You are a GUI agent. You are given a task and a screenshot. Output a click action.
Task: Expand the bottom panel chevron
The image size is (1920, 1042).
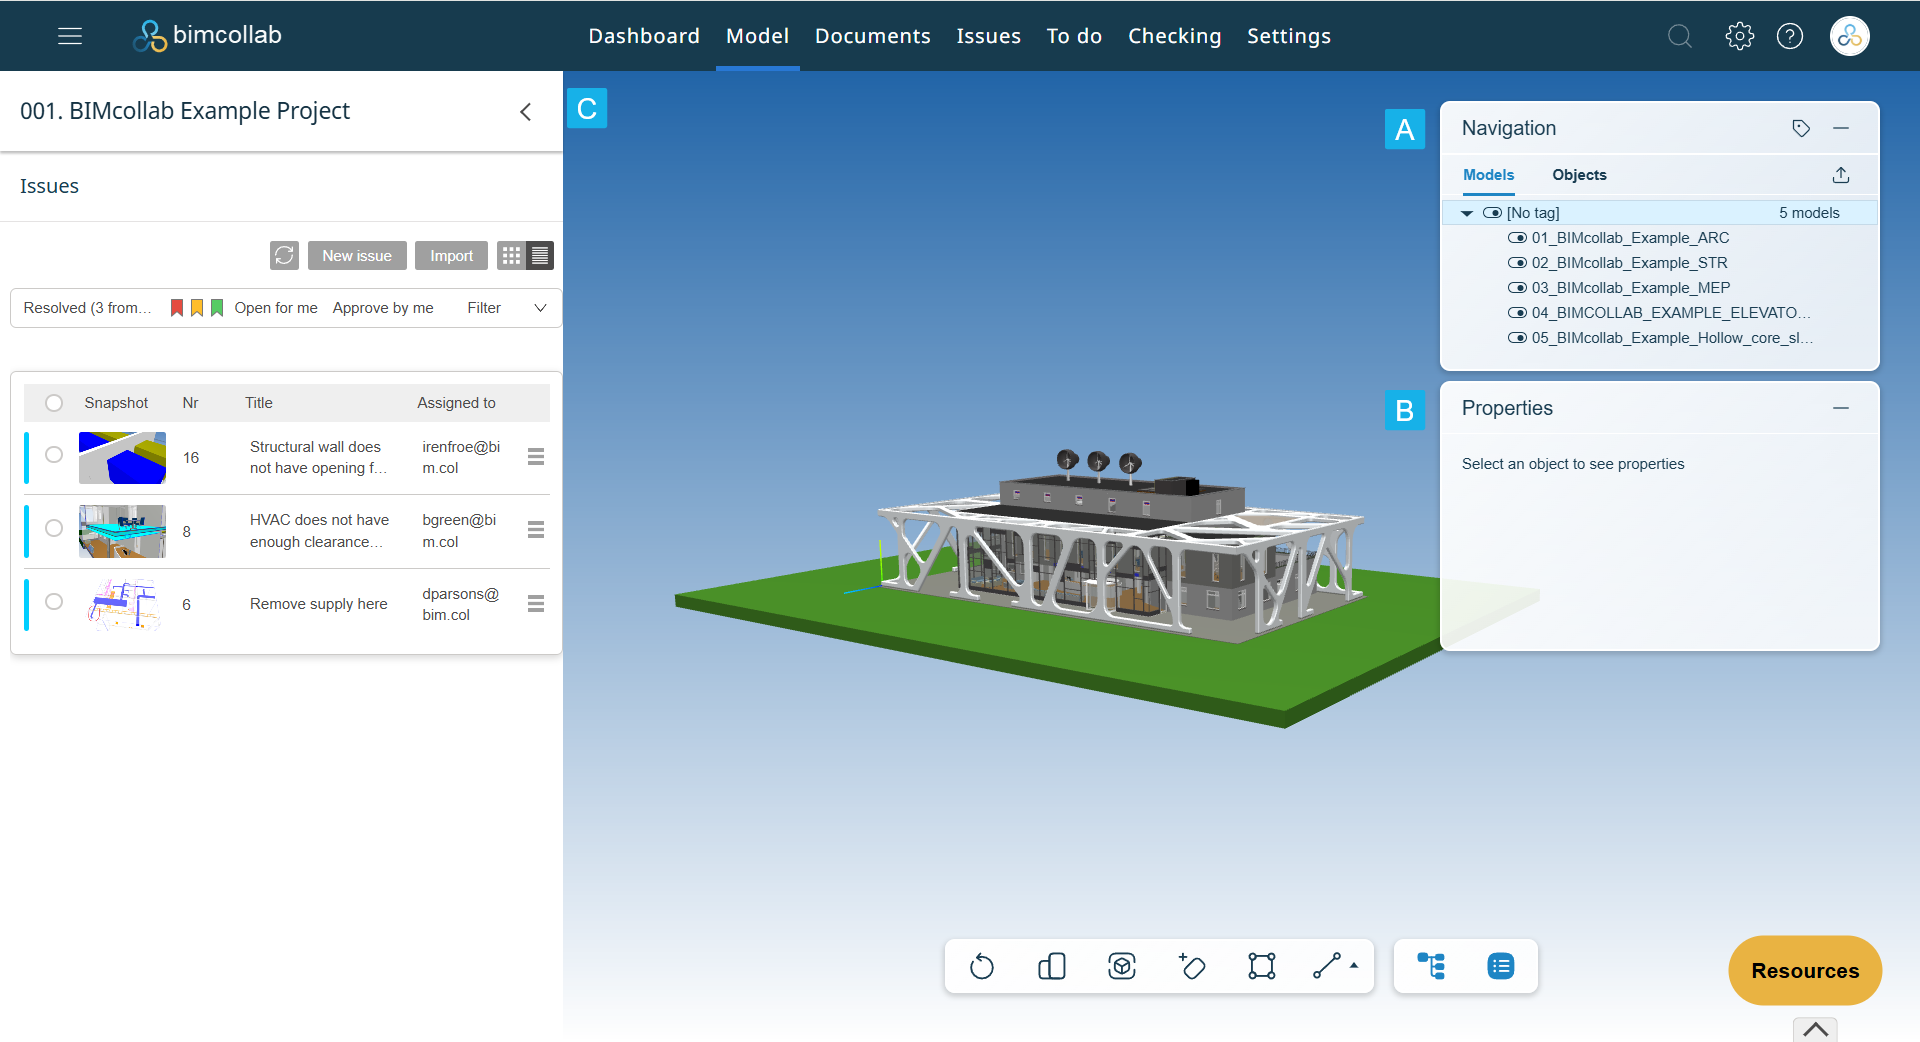pos(1815,1029)
